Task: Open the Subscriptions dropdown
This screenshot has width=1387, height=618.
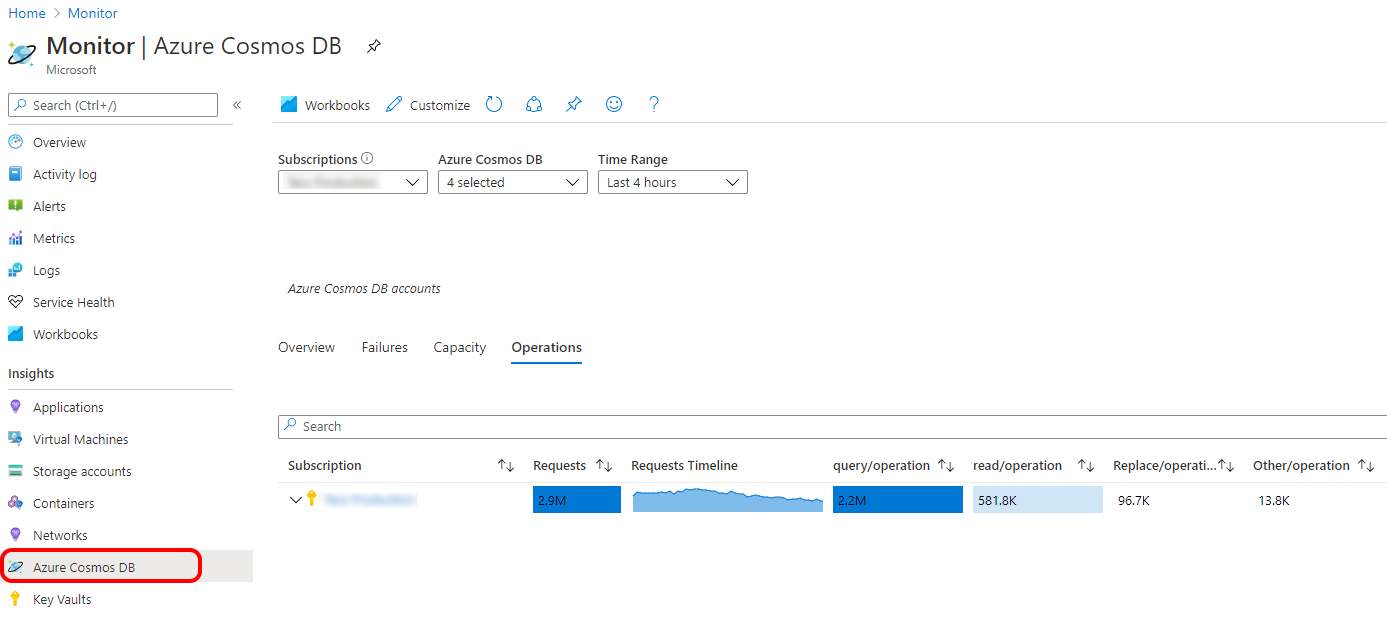Action: tap(352, 181)
